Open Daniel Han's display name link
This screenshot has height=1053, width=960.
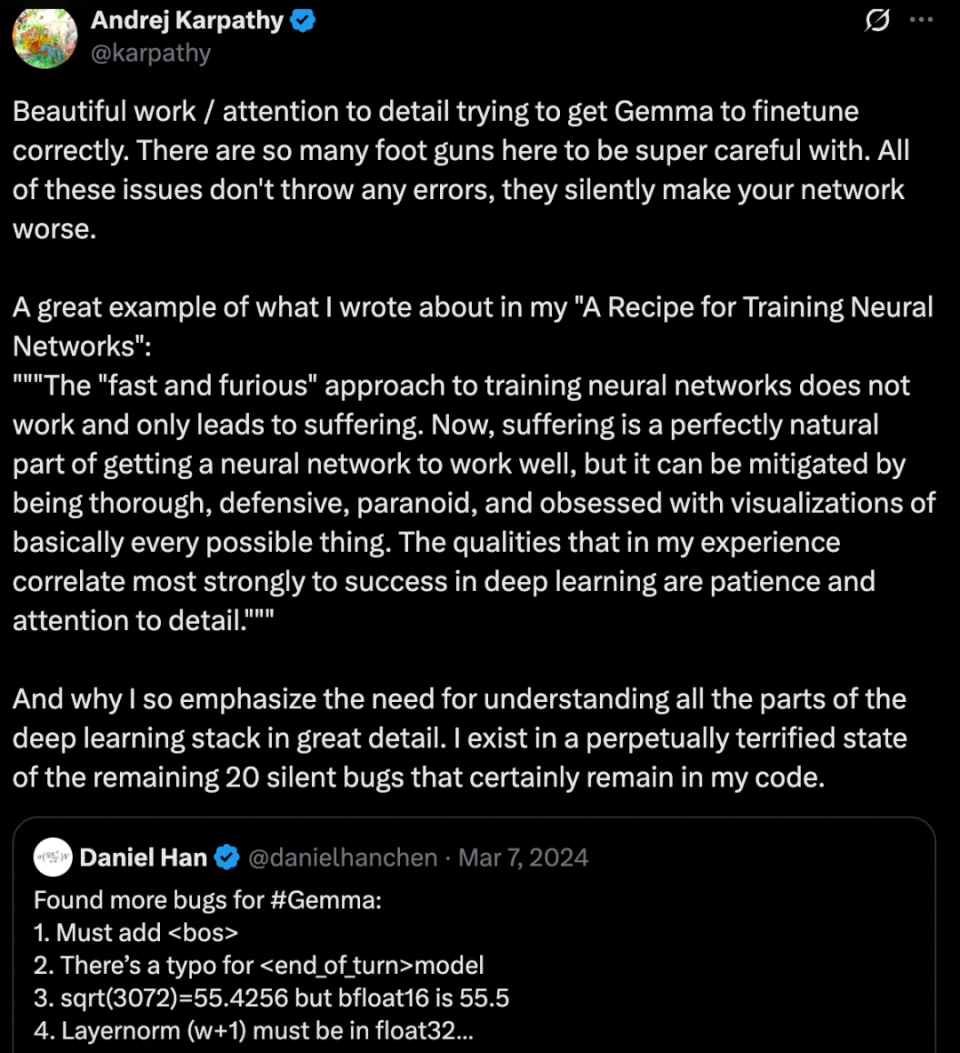[x=143, y=857]
